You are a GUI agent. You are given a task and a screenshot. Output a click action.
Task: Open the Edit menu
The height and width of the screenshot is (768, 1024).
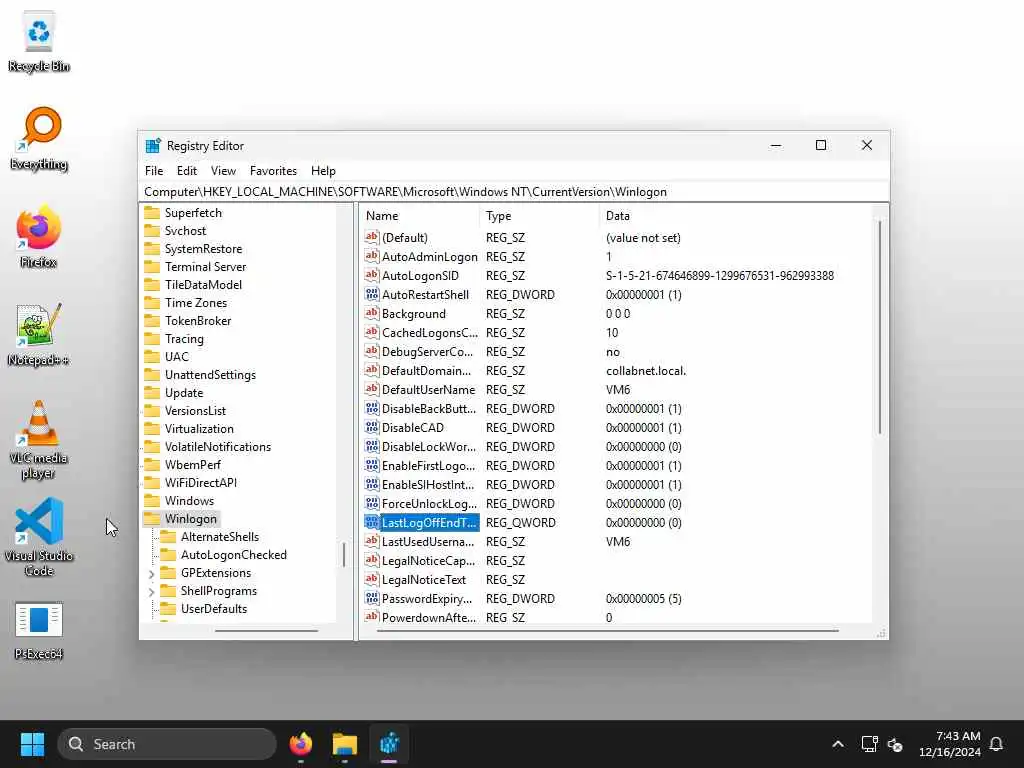tap(187, 170)
